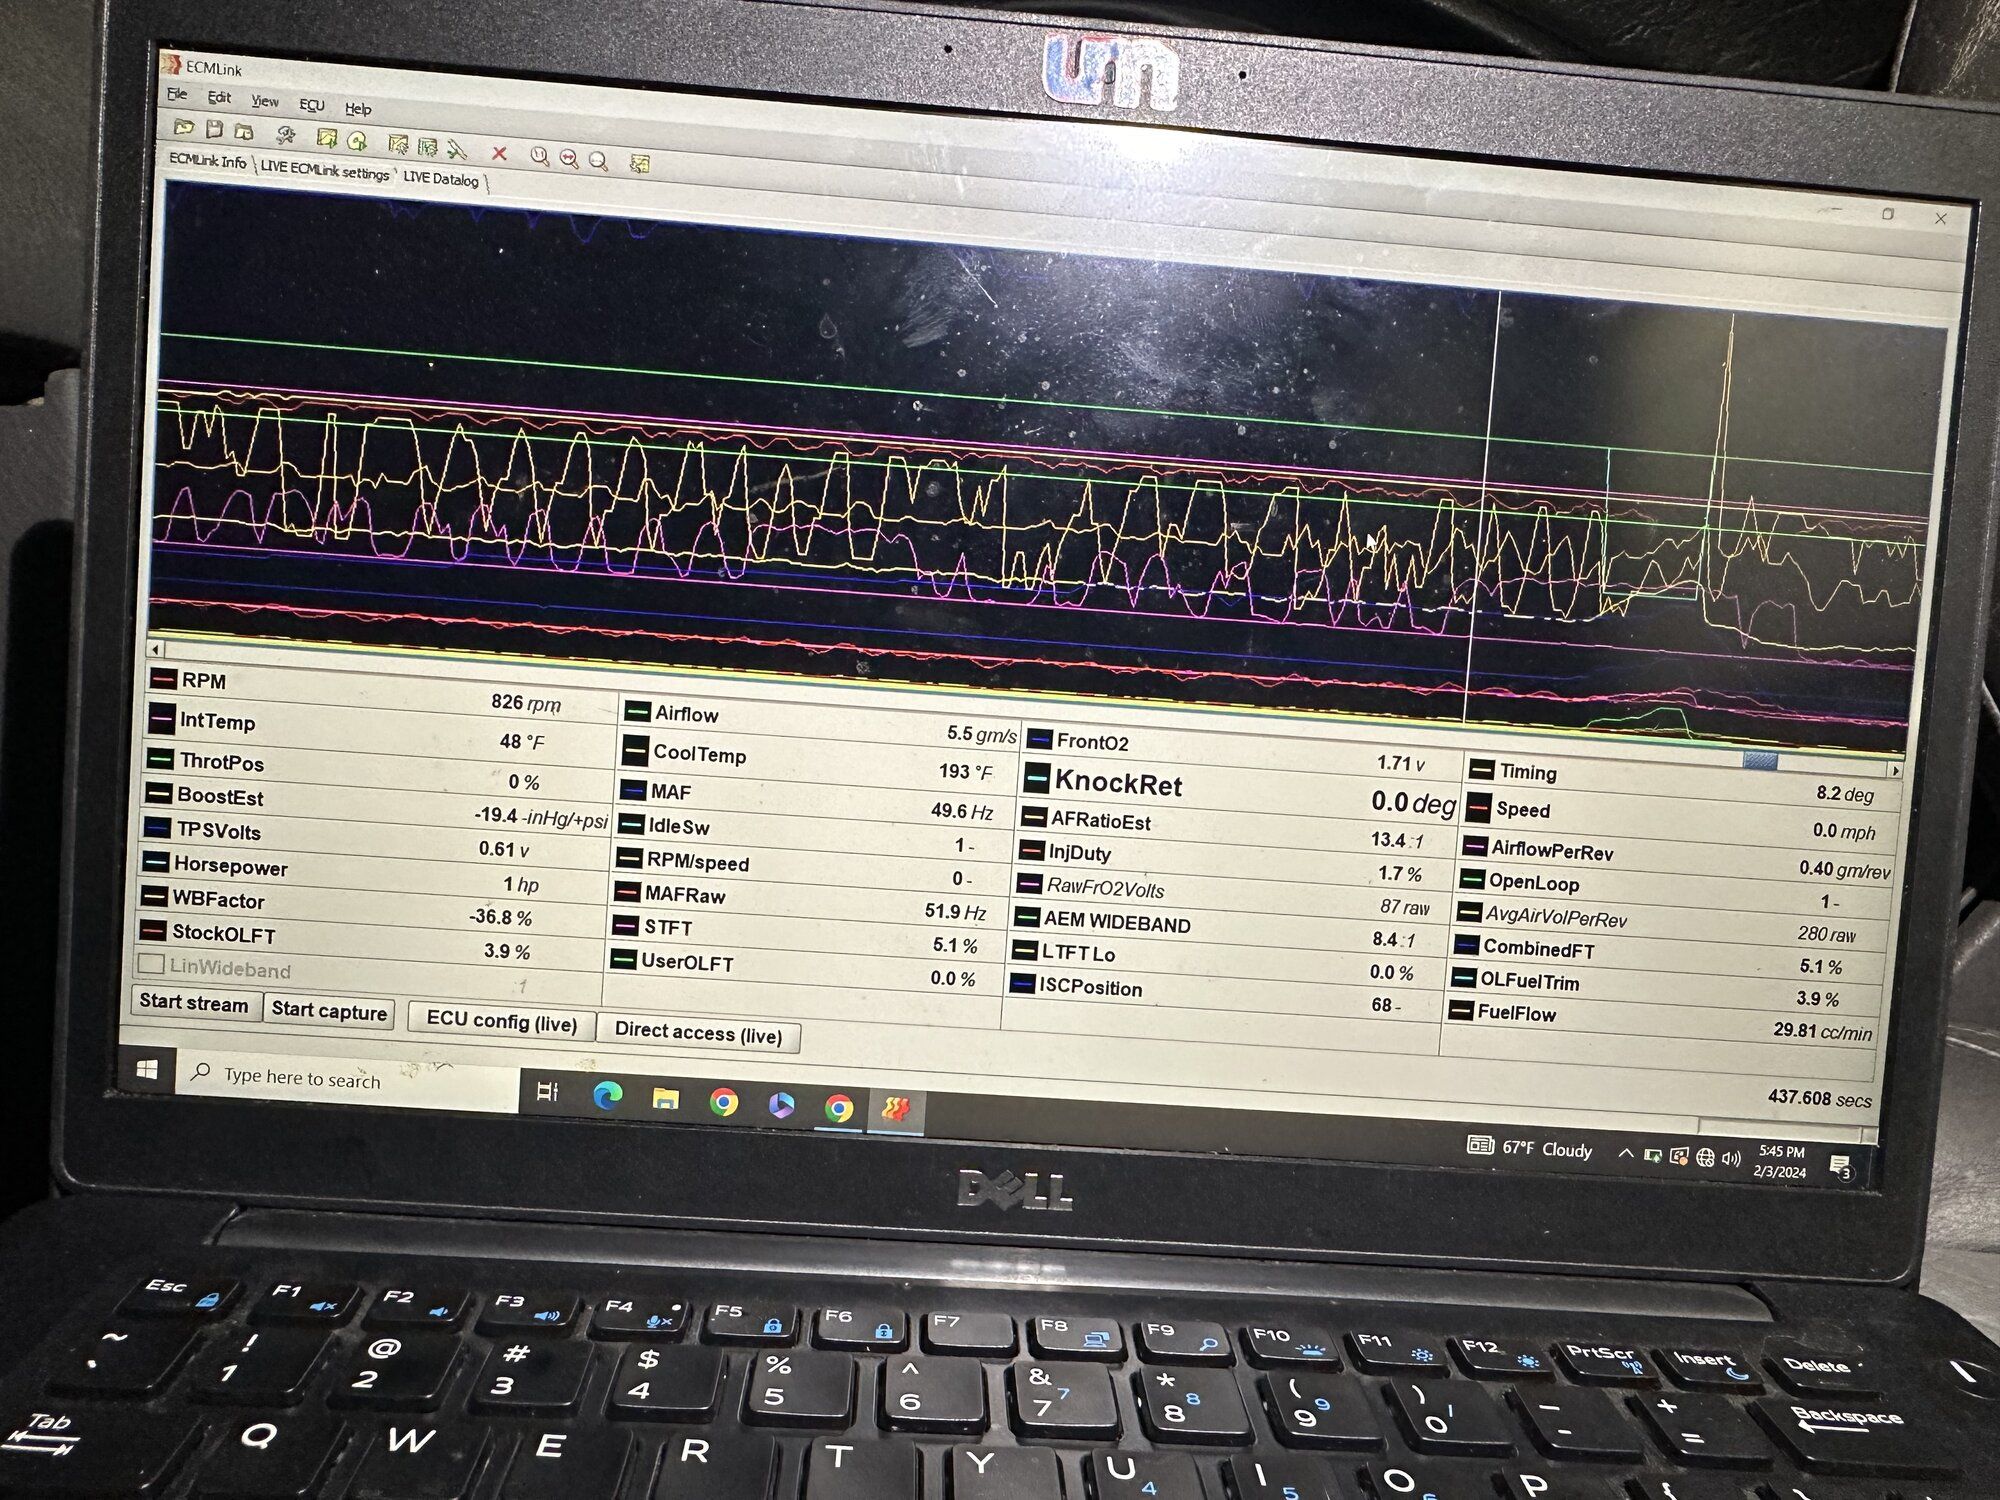
Task: Click the STFT label
Action: click(x=667, y=927)
